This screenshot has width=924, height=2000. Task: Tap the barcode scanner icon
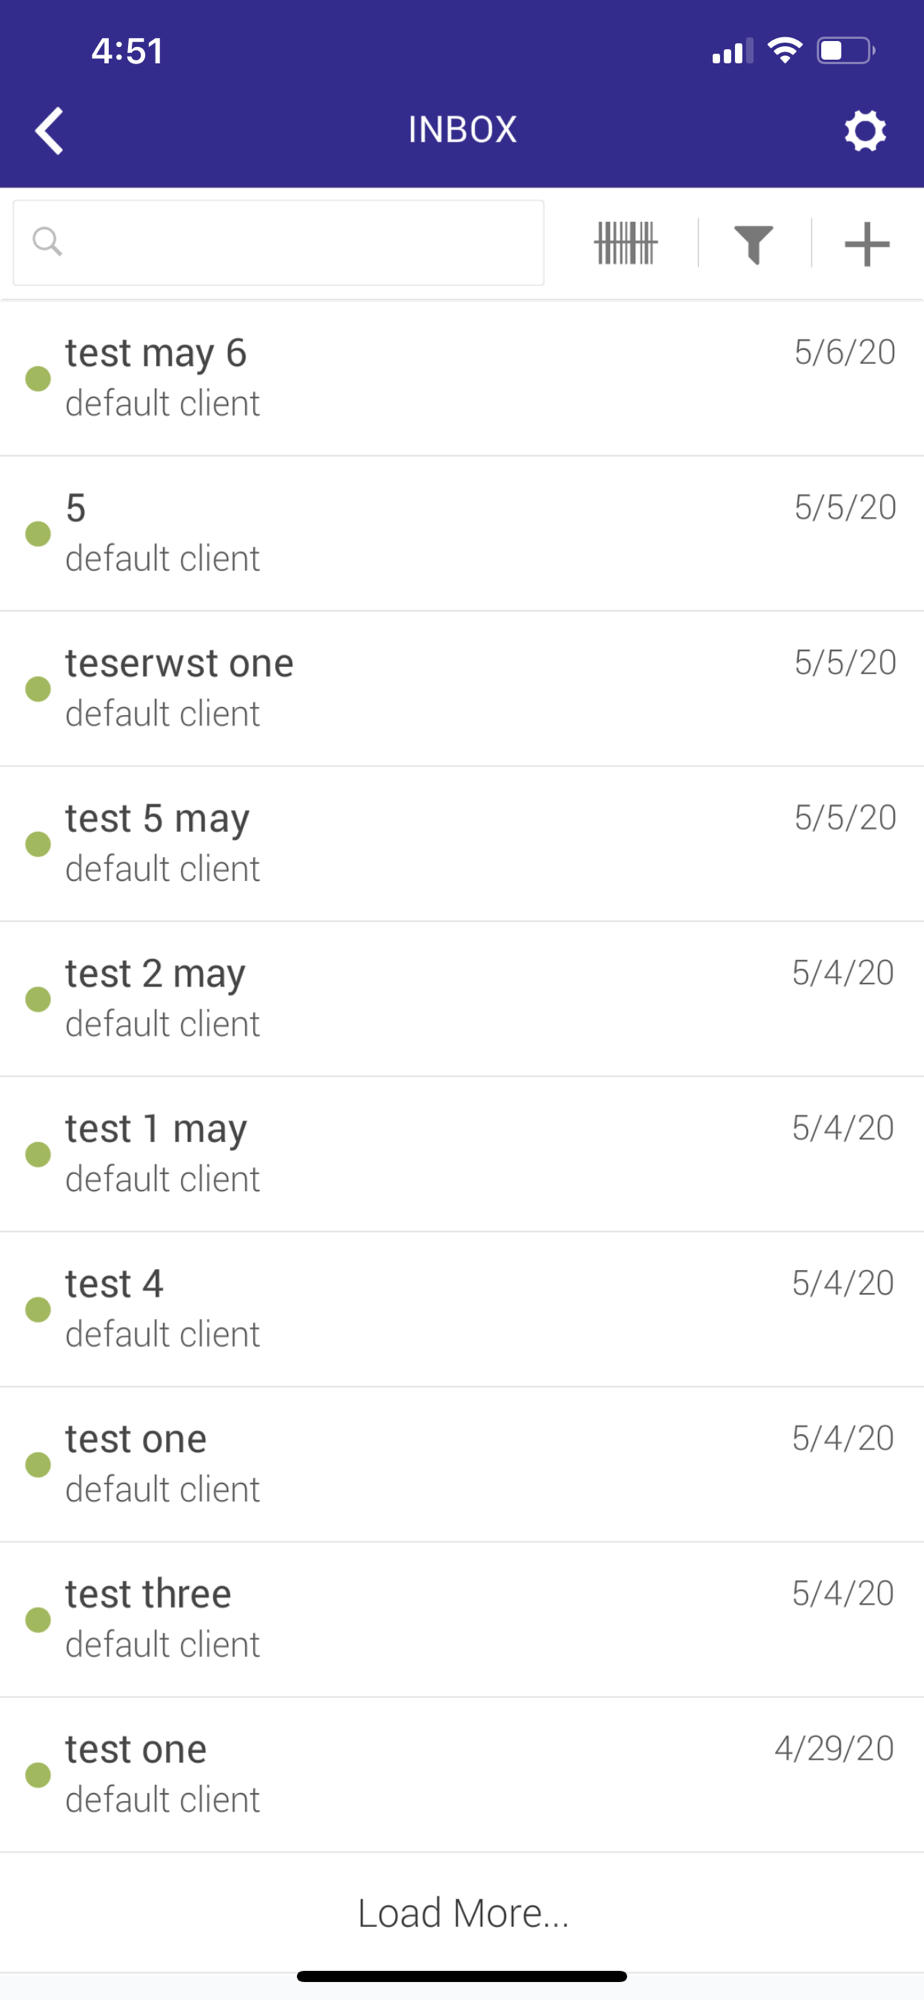click(x=626, y=243)
